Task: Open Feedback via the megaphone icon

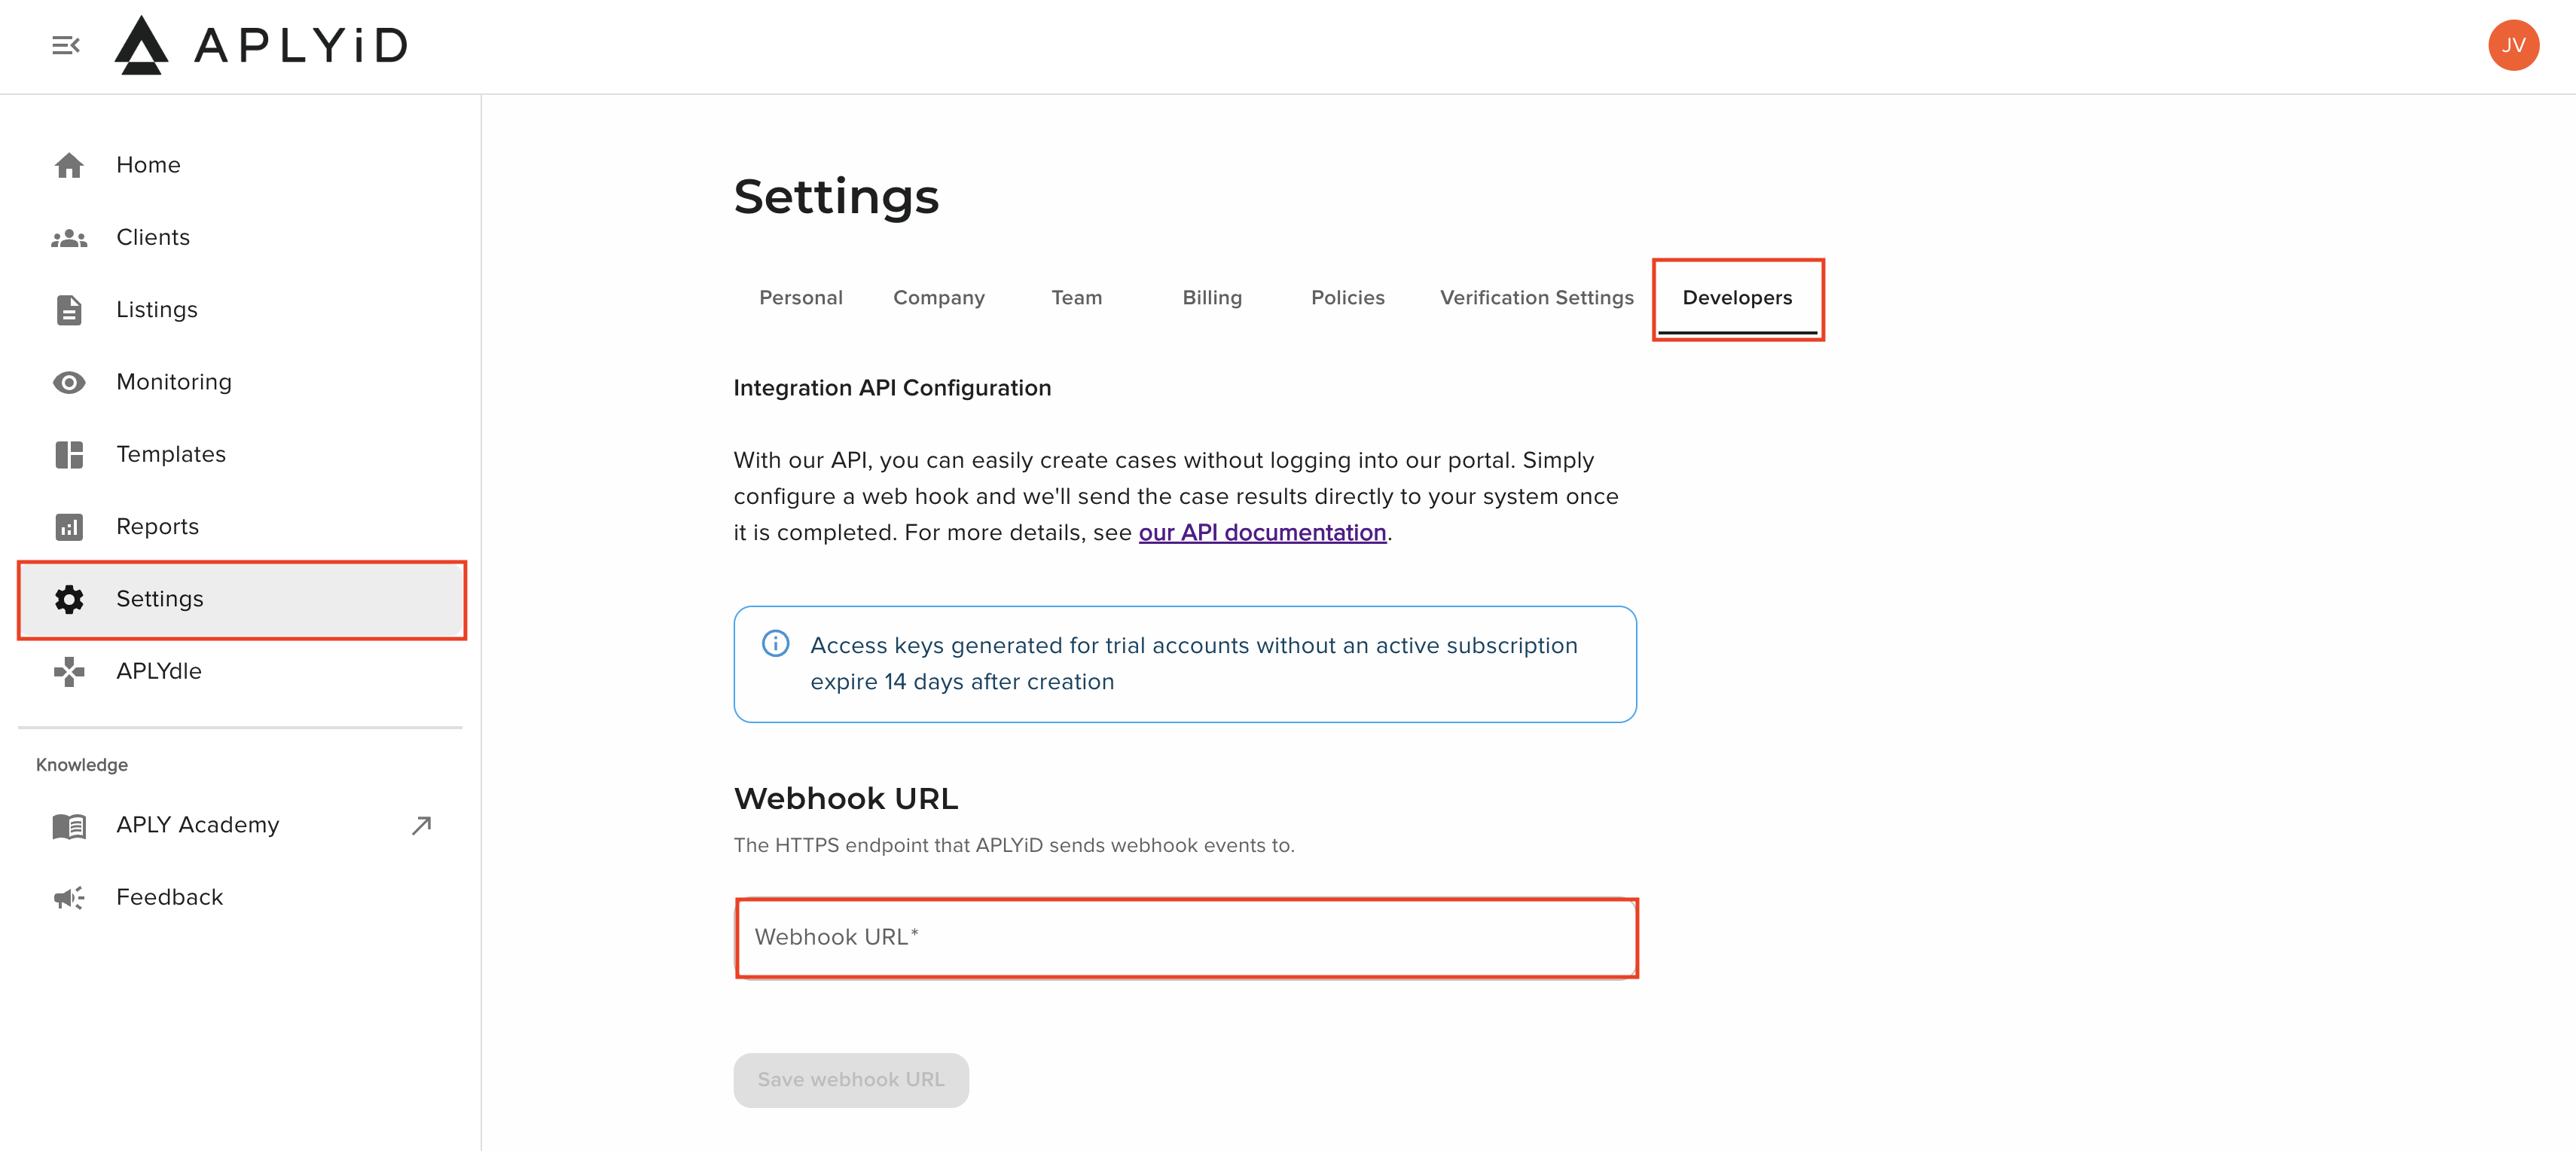Action: (69, 897)
